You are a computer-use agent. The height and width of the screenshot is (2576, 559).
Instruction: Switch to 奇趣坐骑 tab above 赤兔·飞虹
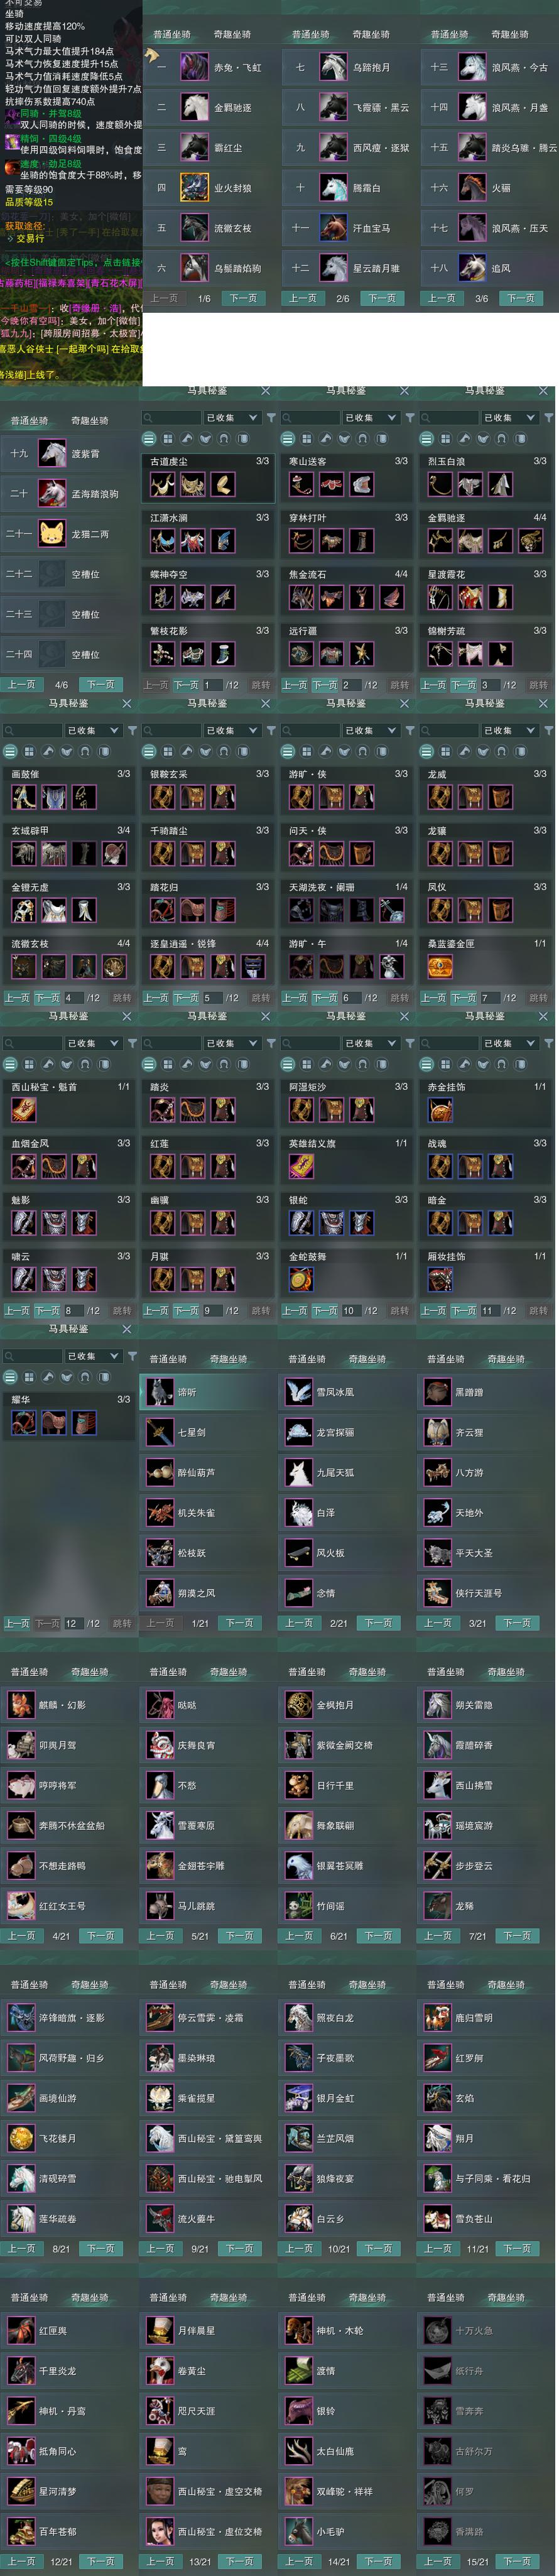232,35
